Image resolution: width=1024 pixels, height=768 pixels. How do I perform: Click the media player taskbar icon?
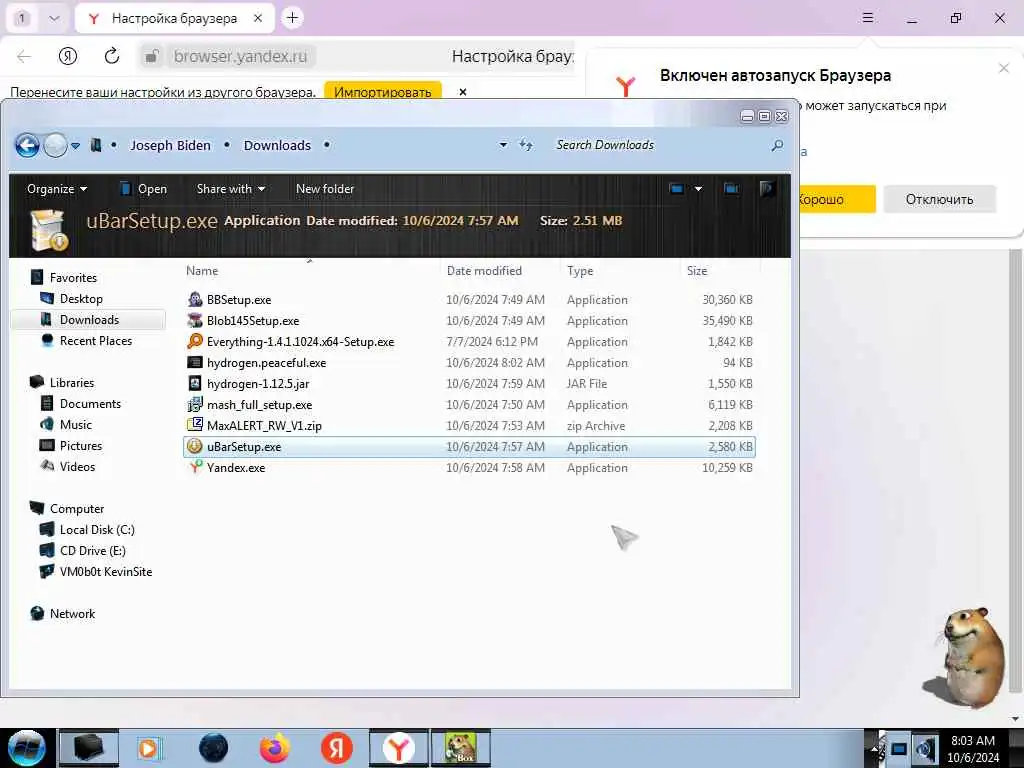click(x=150, y=748)
